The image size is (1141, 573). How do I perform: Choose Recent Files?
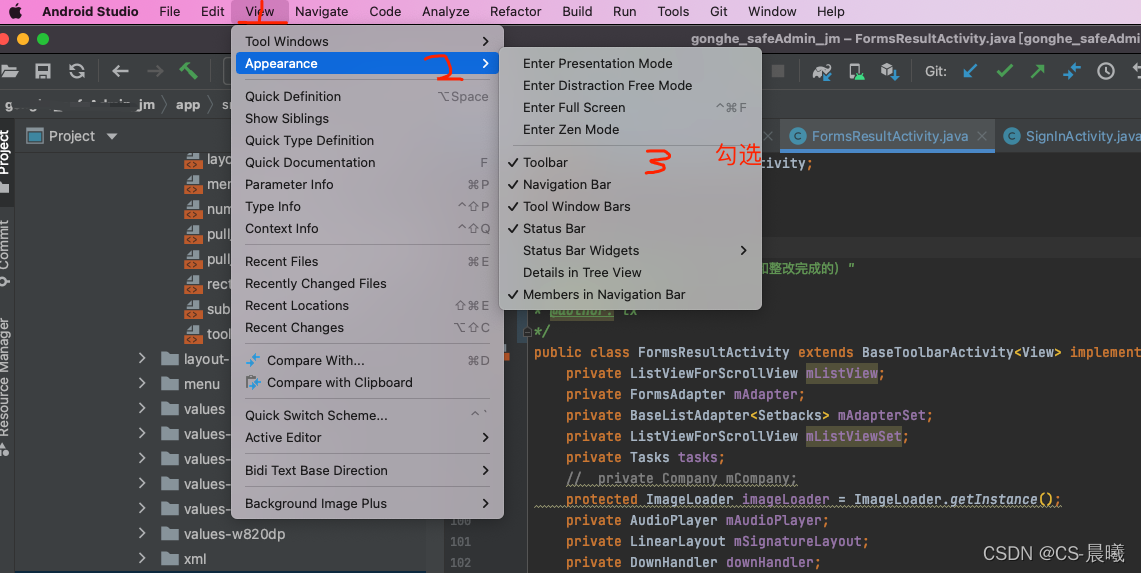pos(367,261)
